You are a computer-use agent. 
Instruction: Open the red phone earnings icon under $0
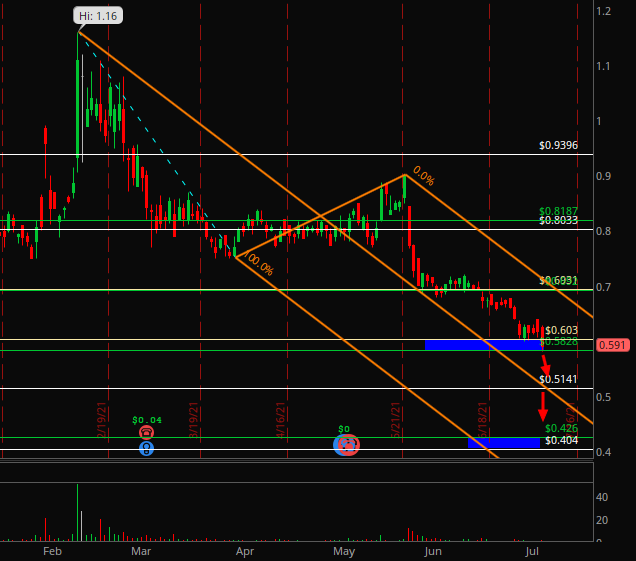[x=349, y=445]
